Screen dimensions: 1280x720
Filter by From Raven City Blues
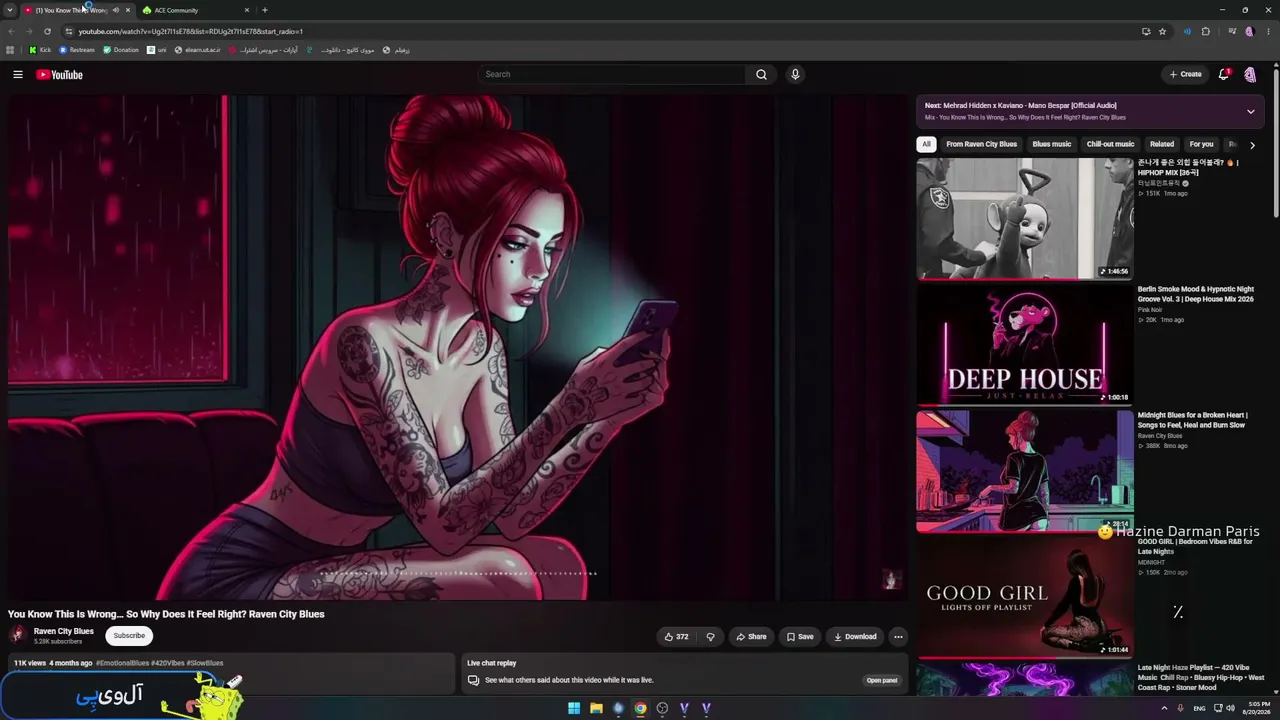point(981,144)
